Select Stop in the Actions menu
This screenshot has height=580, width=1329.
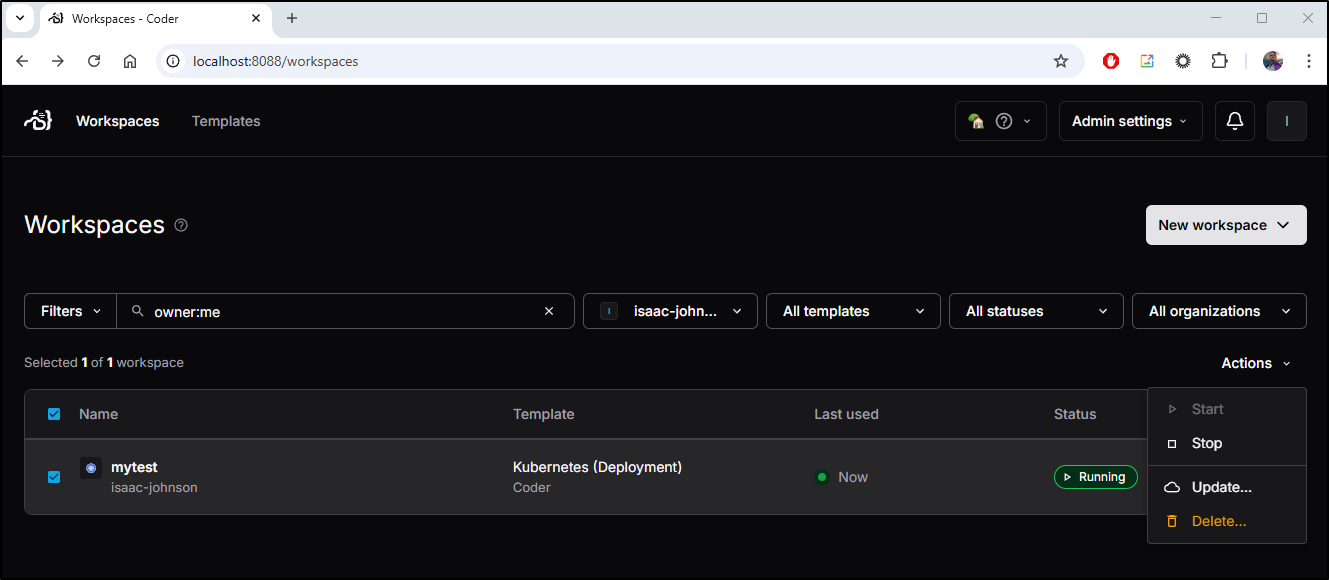tap(1227, 443)
